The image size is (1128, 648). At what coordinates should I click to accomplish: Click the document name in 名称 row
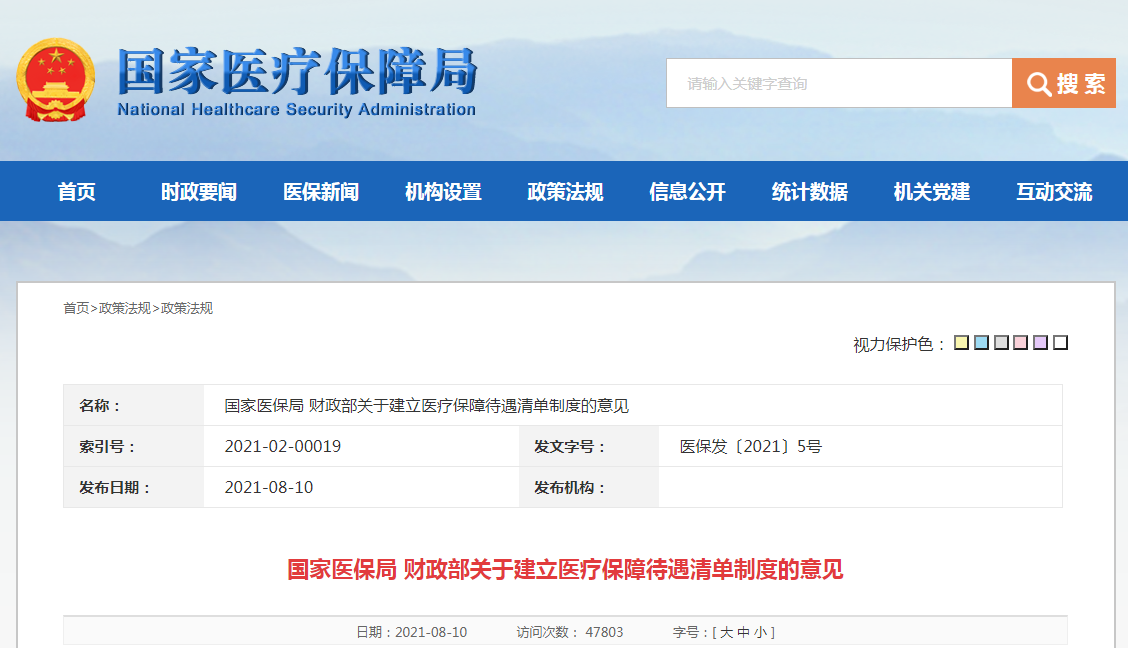tap(427, 406)
